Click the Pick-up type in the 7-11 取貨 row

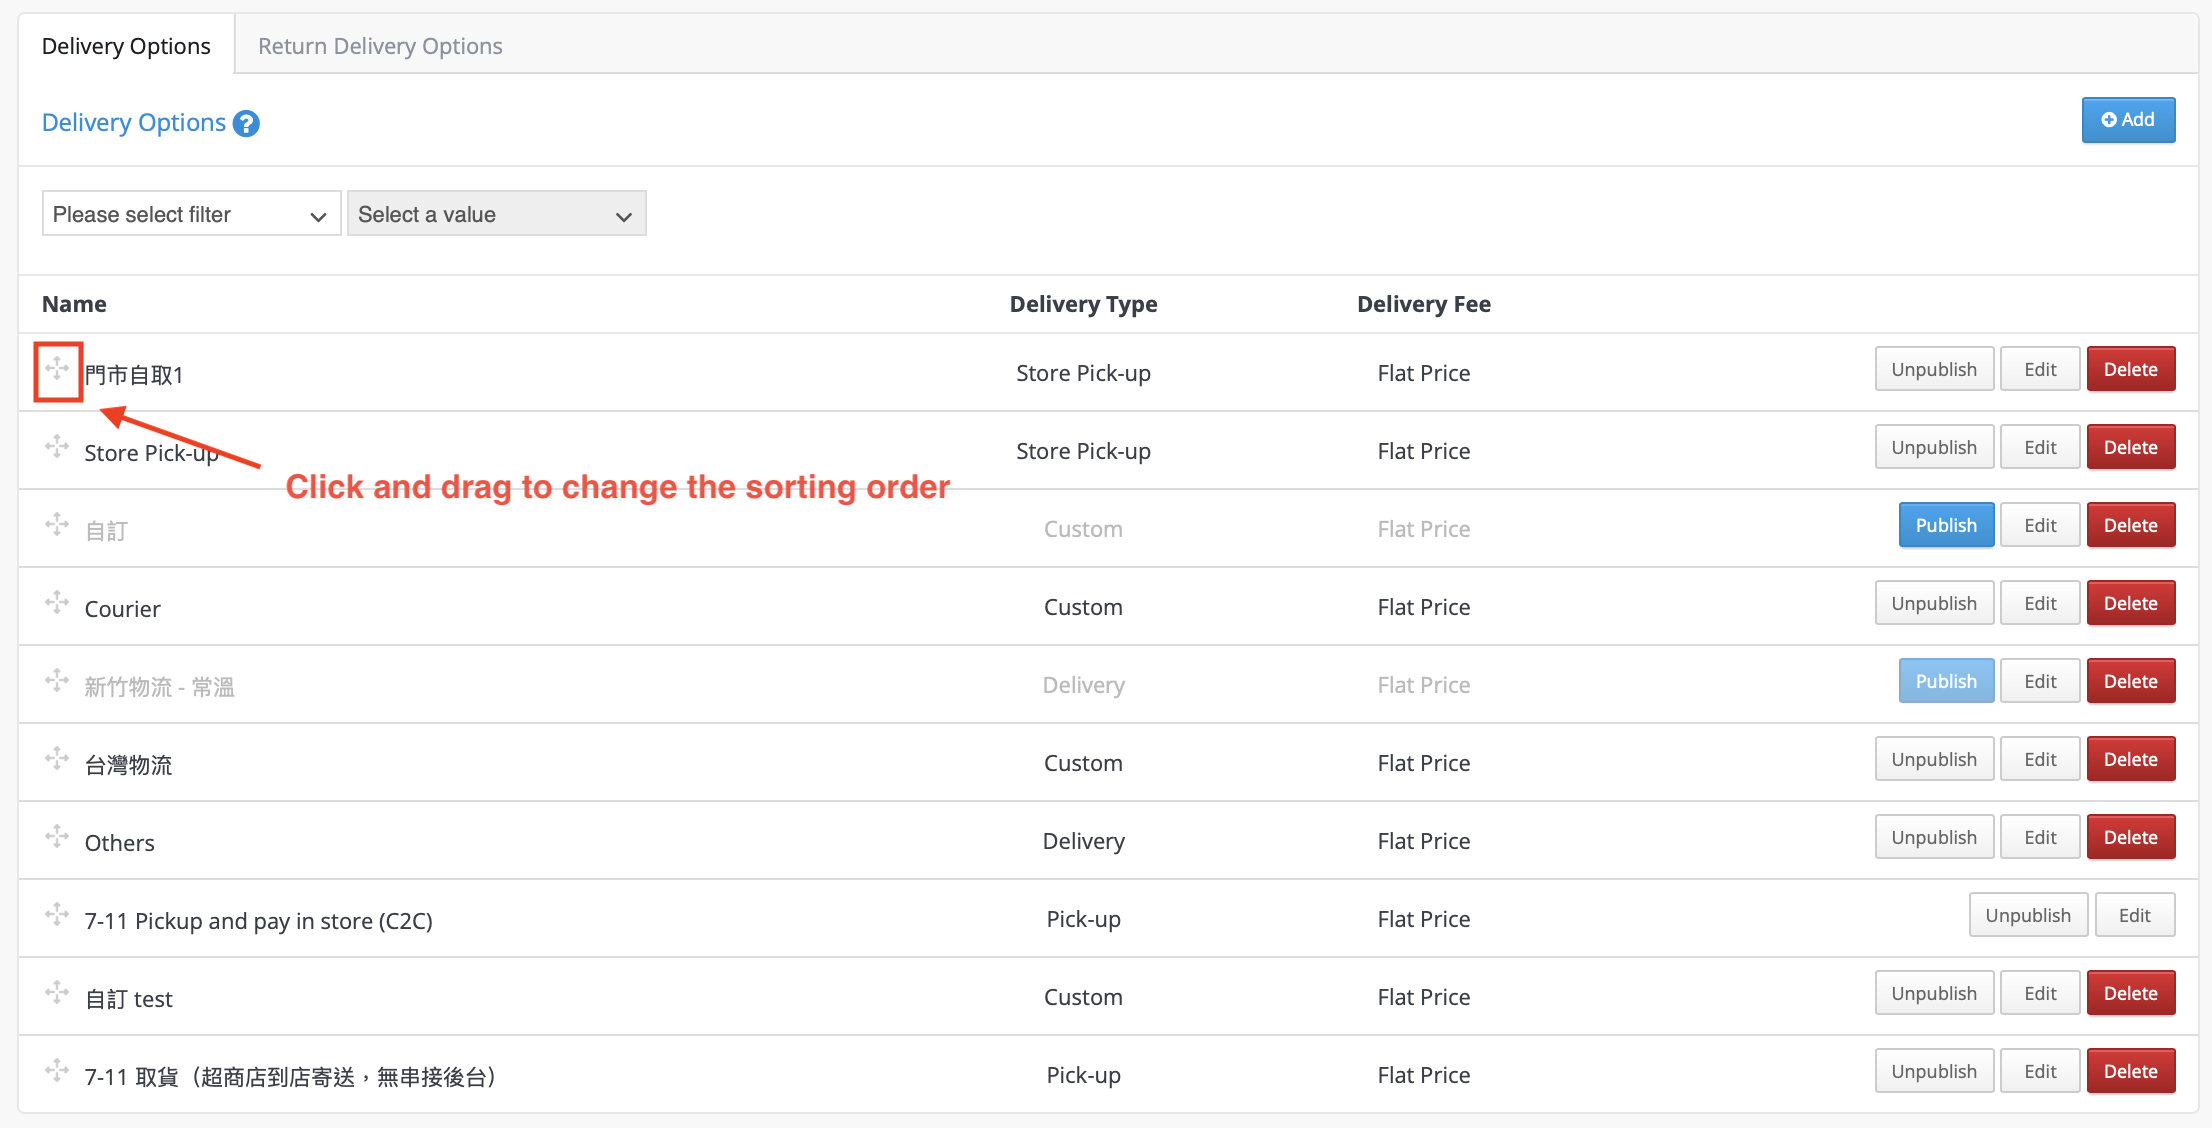pyautogui.click(x=1083, y=1075)
